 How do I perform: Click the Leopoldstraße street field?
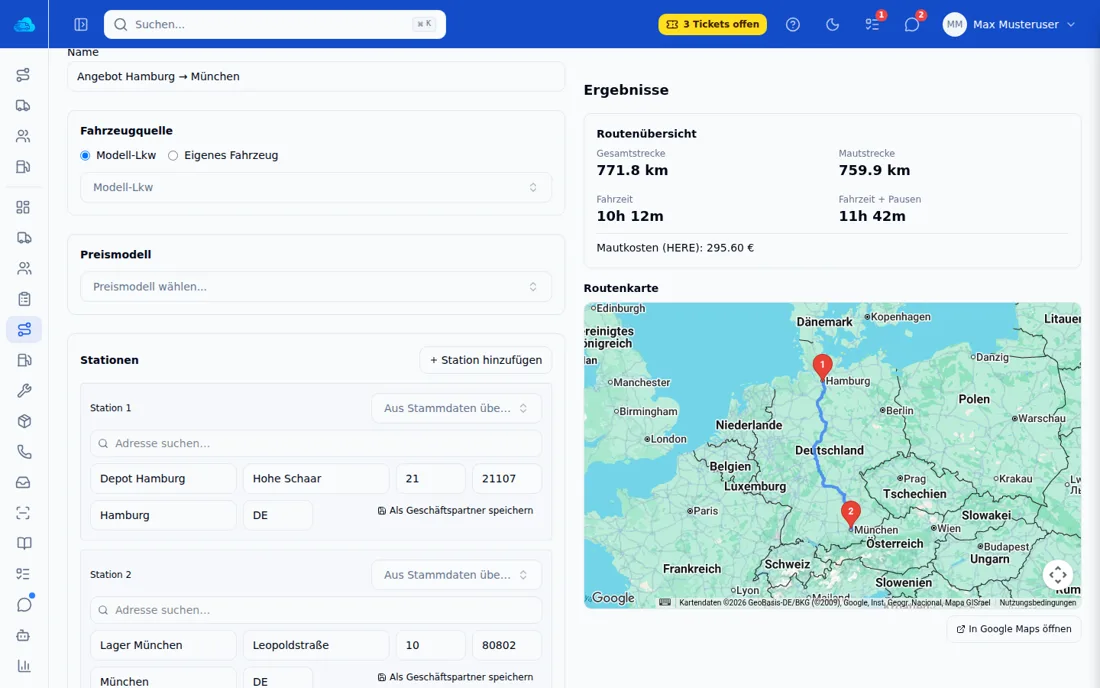click(x=316, y=645)
